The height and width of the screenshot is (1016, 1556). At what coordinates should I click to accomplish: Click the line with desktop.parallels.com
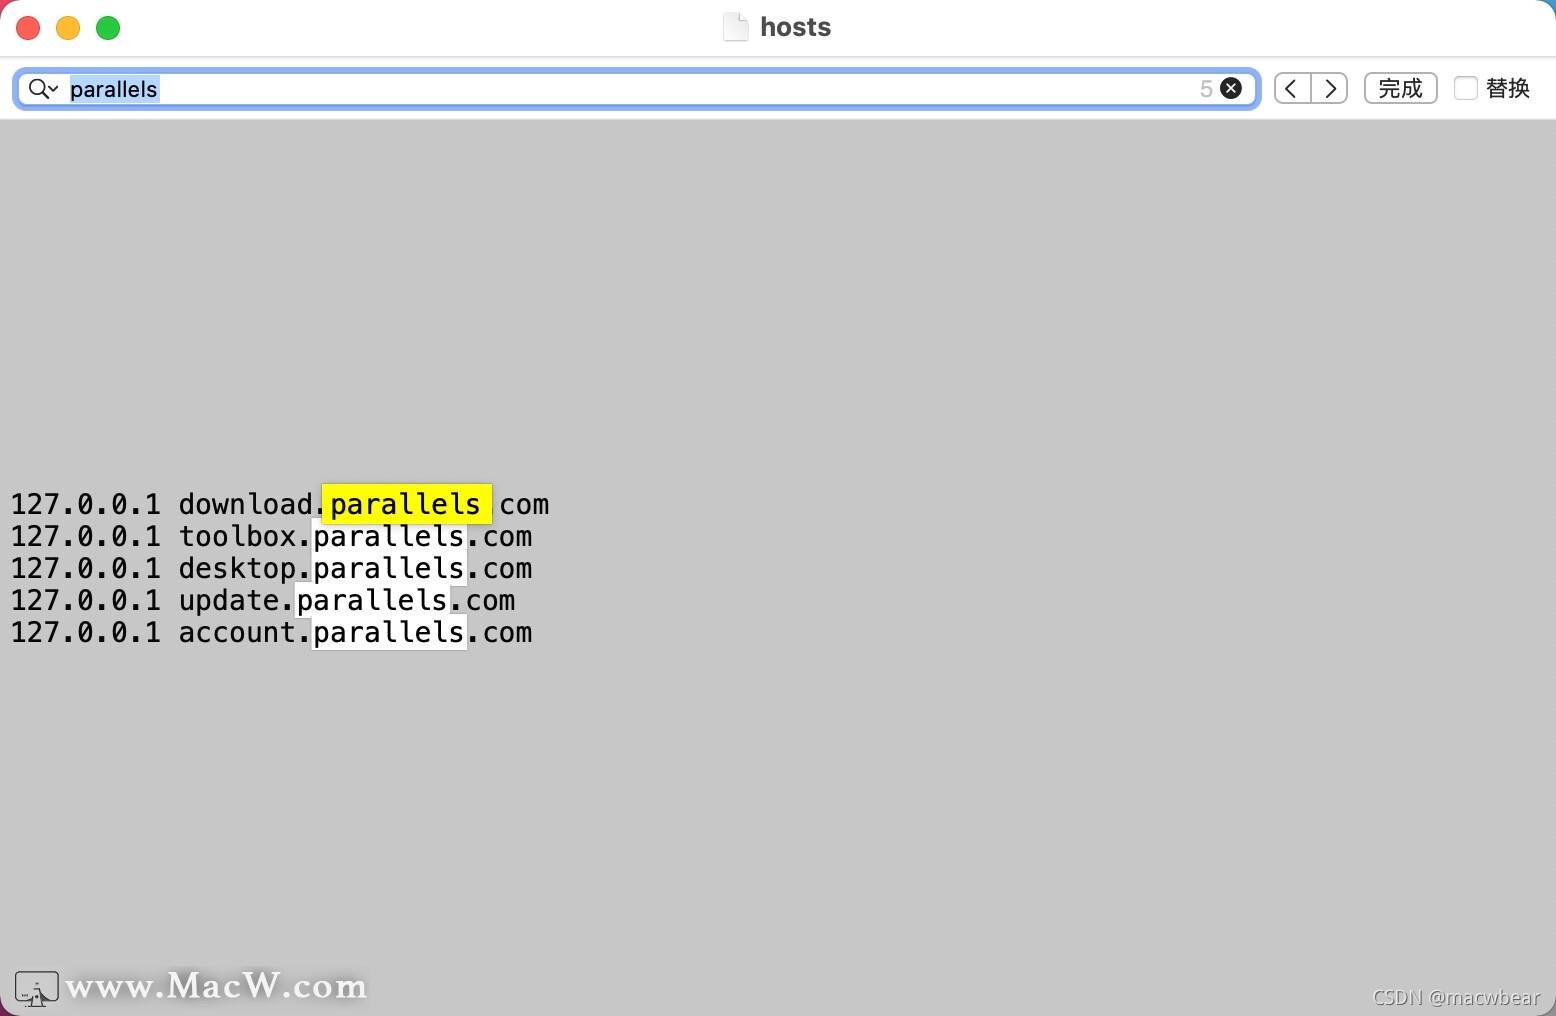[x=271, y=568]
